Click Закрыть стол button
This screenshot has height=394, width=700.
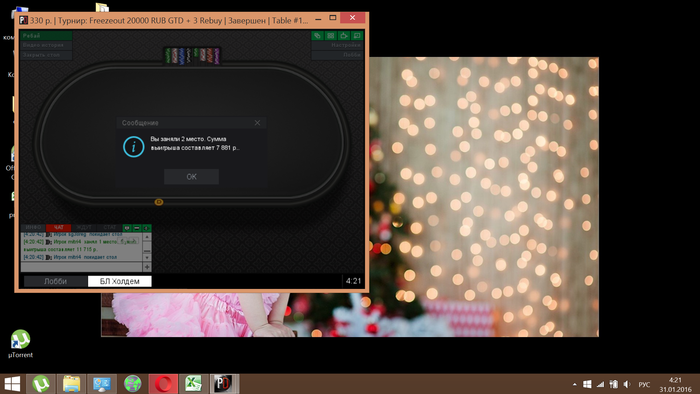(46, 55)
